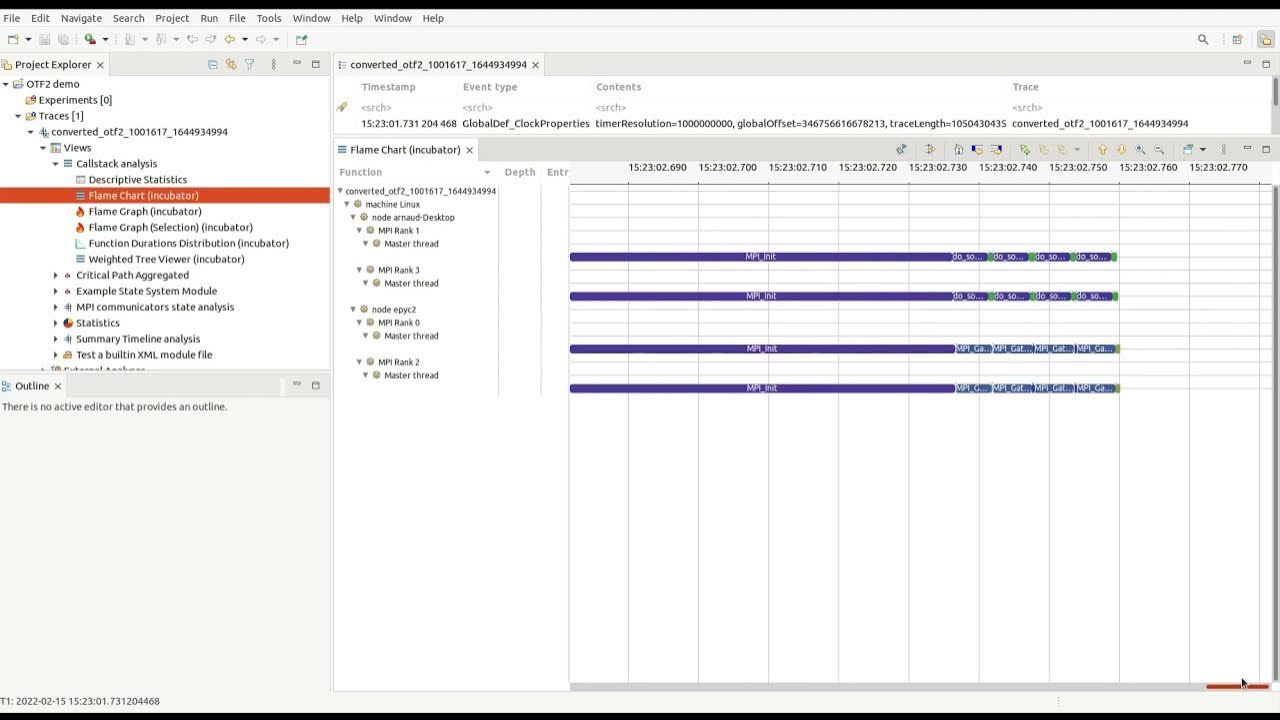Open the Navigate menu
This screenshot has width=1280, height=720.
click(x=81, y=18)
